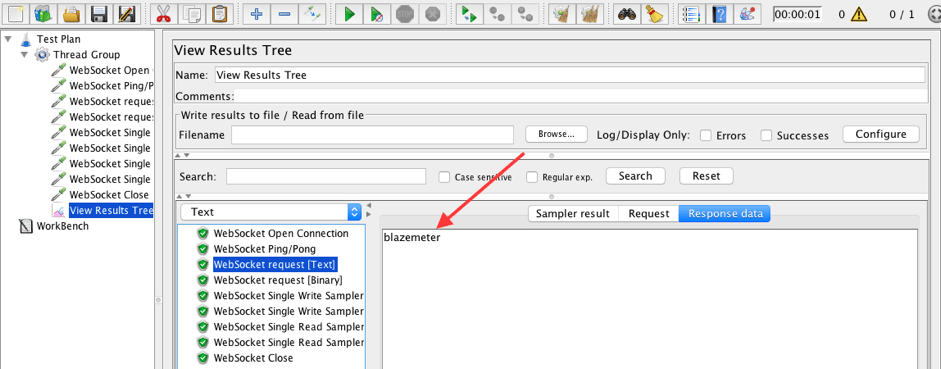Click the yellow warning triangle log icon
Image resolution: width=941 pixels, height=369 pixels.
click(859, 13)
